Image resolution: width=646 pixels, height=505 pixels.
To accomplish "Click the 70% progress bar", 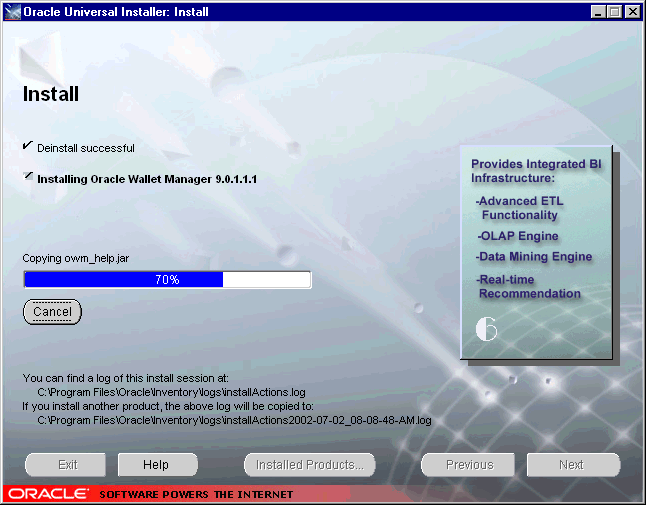I will click(x=168, y=280).
